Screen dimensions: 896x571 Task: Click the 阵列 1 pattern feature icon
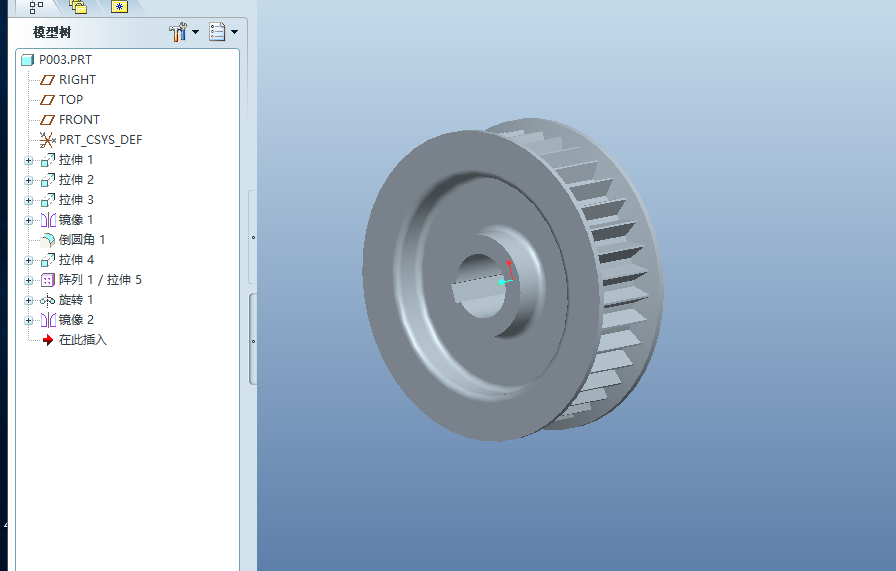click(48, 280)
